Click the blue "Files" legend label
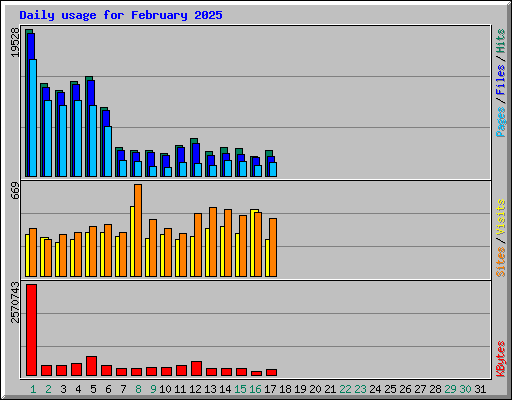 (x=500, y=80)
